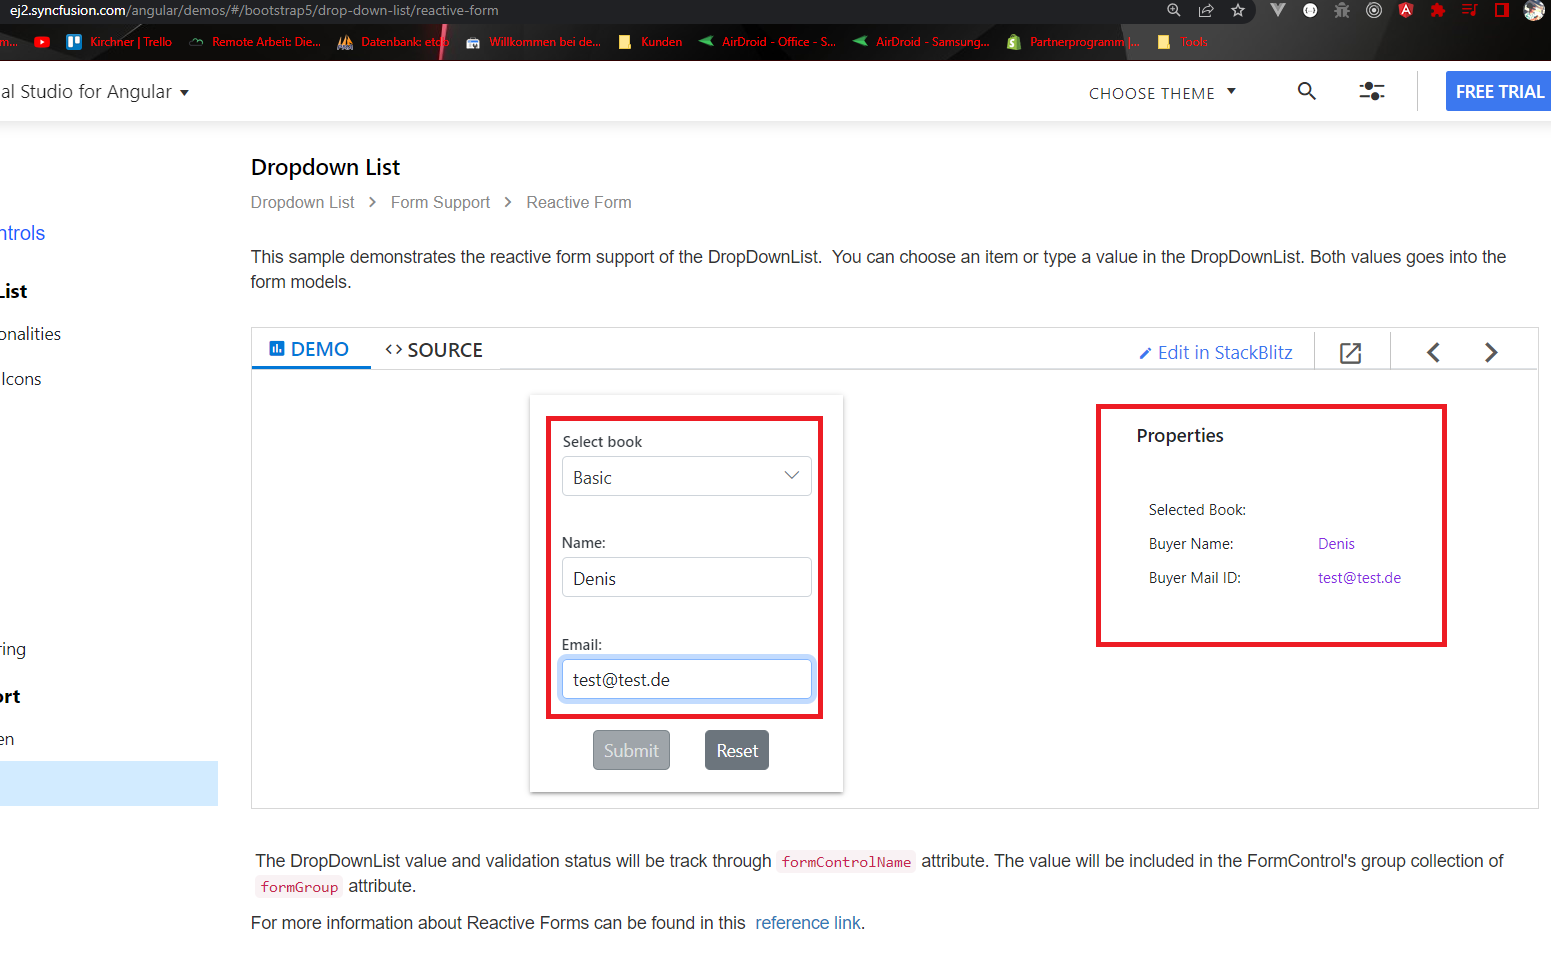Click the share page icon in address bar
This screenshot has height=953, width=1551.
1206,10
